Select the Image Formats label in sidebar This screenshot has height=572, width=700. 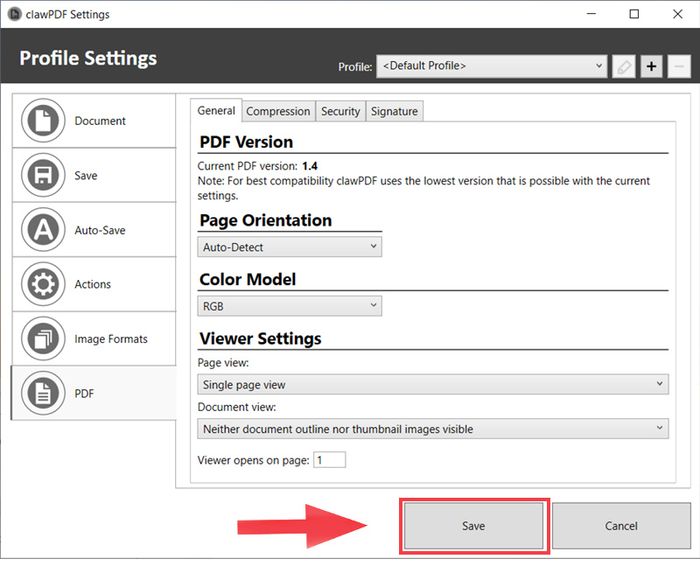pyautogui.click(x=111, y=339)
